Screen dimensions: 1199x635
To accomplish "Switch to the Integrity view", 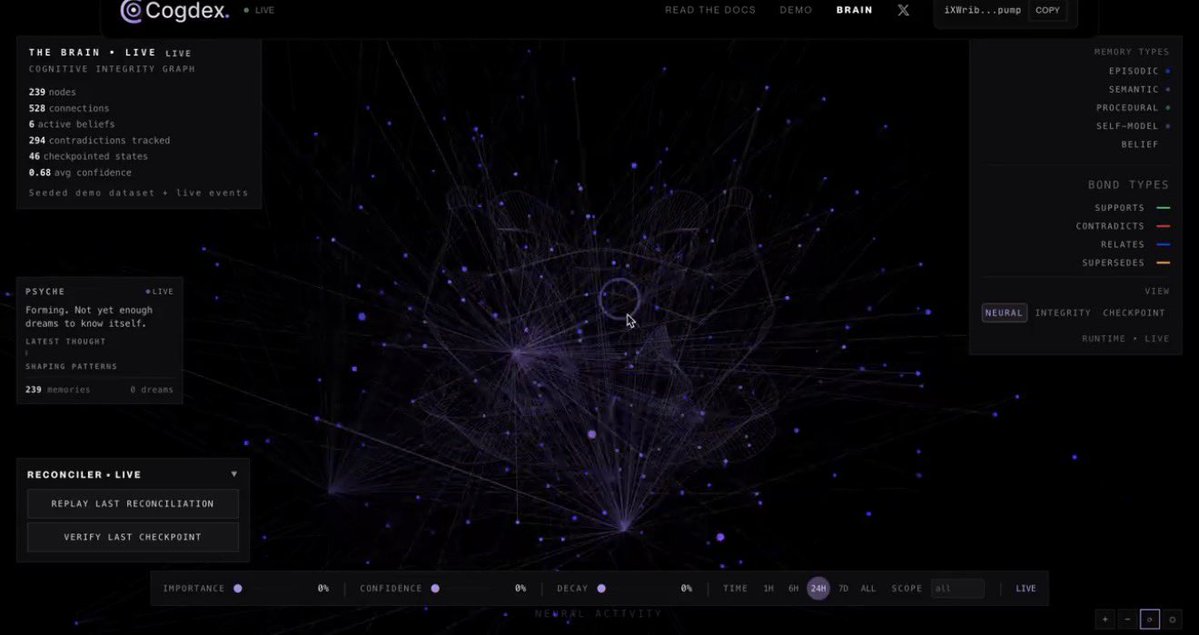I will point(1063,313).
